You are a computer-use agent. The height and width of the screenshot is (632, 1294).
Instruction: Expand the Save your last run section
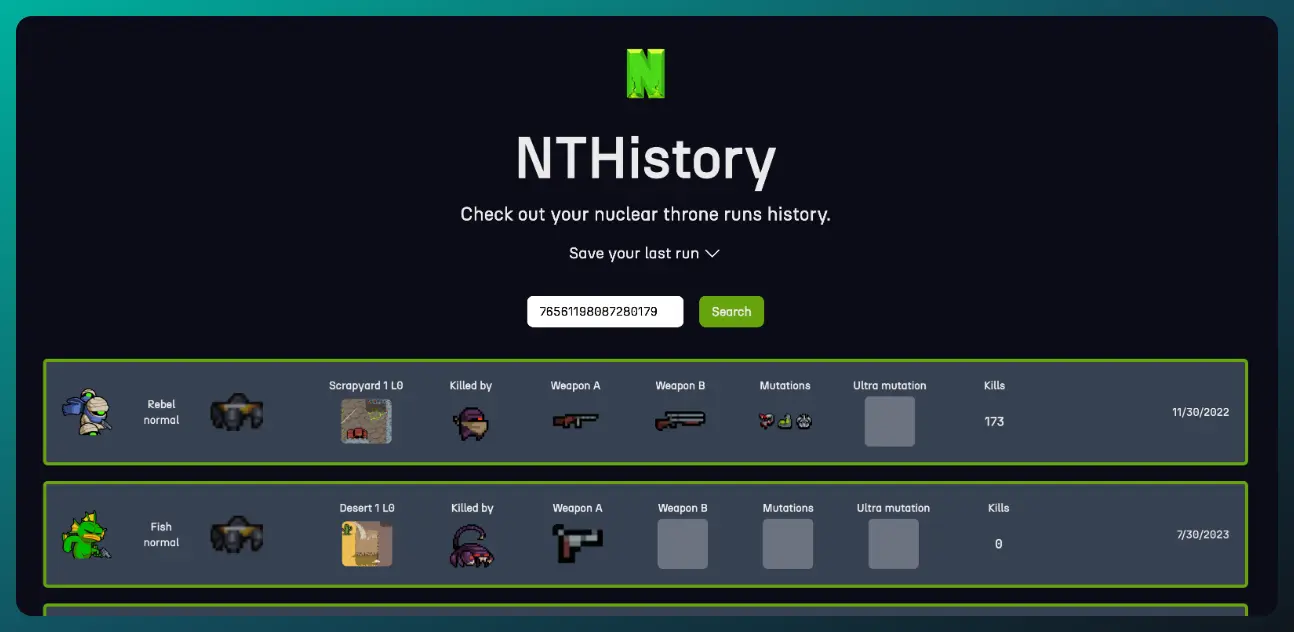[x=645, y=254]
